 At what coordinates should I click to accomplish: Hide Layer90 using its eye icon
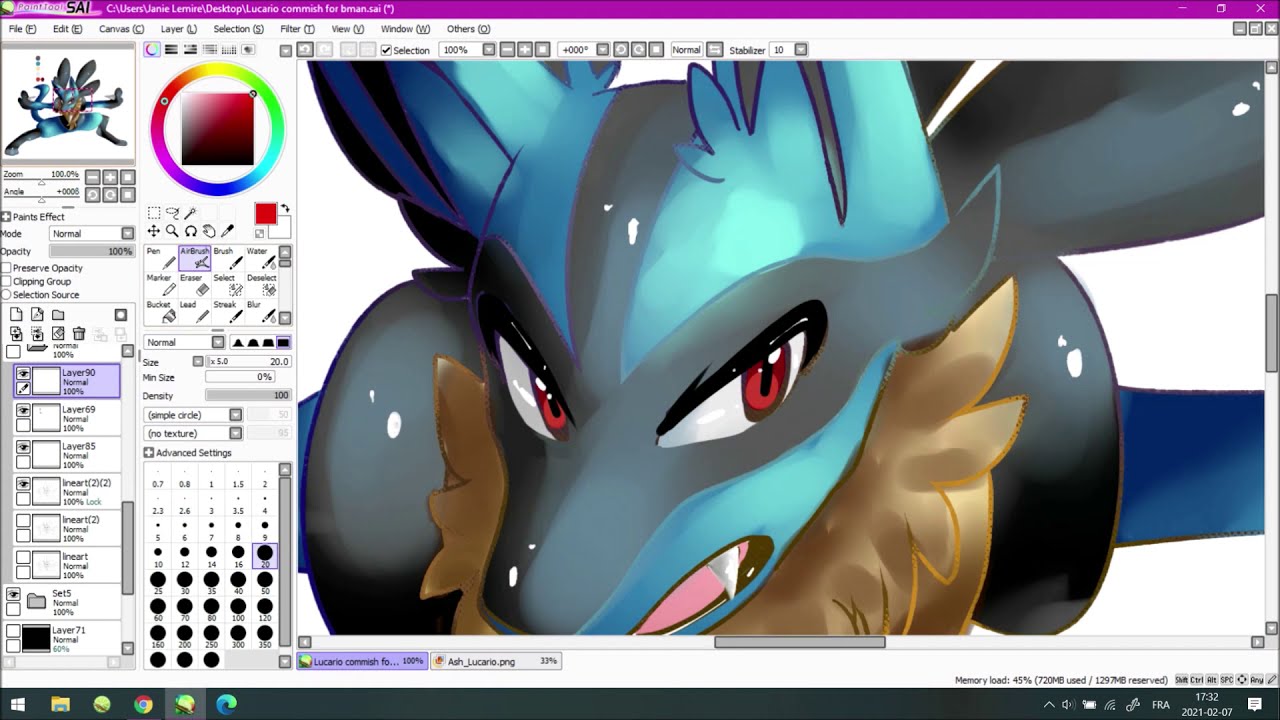click(23, 375)
